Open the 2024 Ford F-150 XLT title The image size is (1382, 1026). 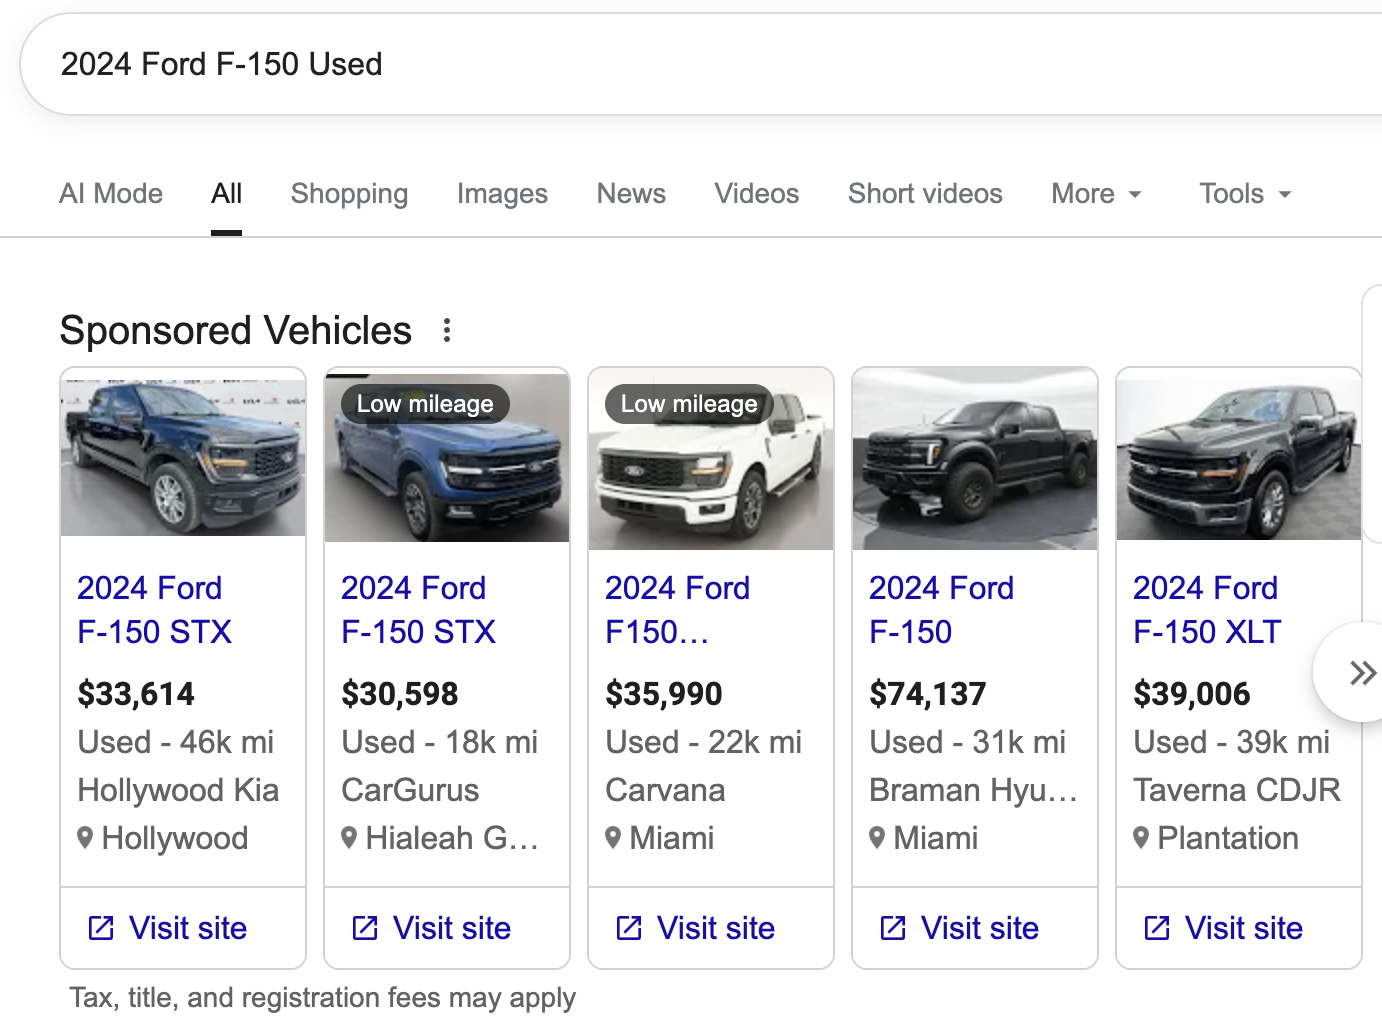click(x=1207, y=610)
